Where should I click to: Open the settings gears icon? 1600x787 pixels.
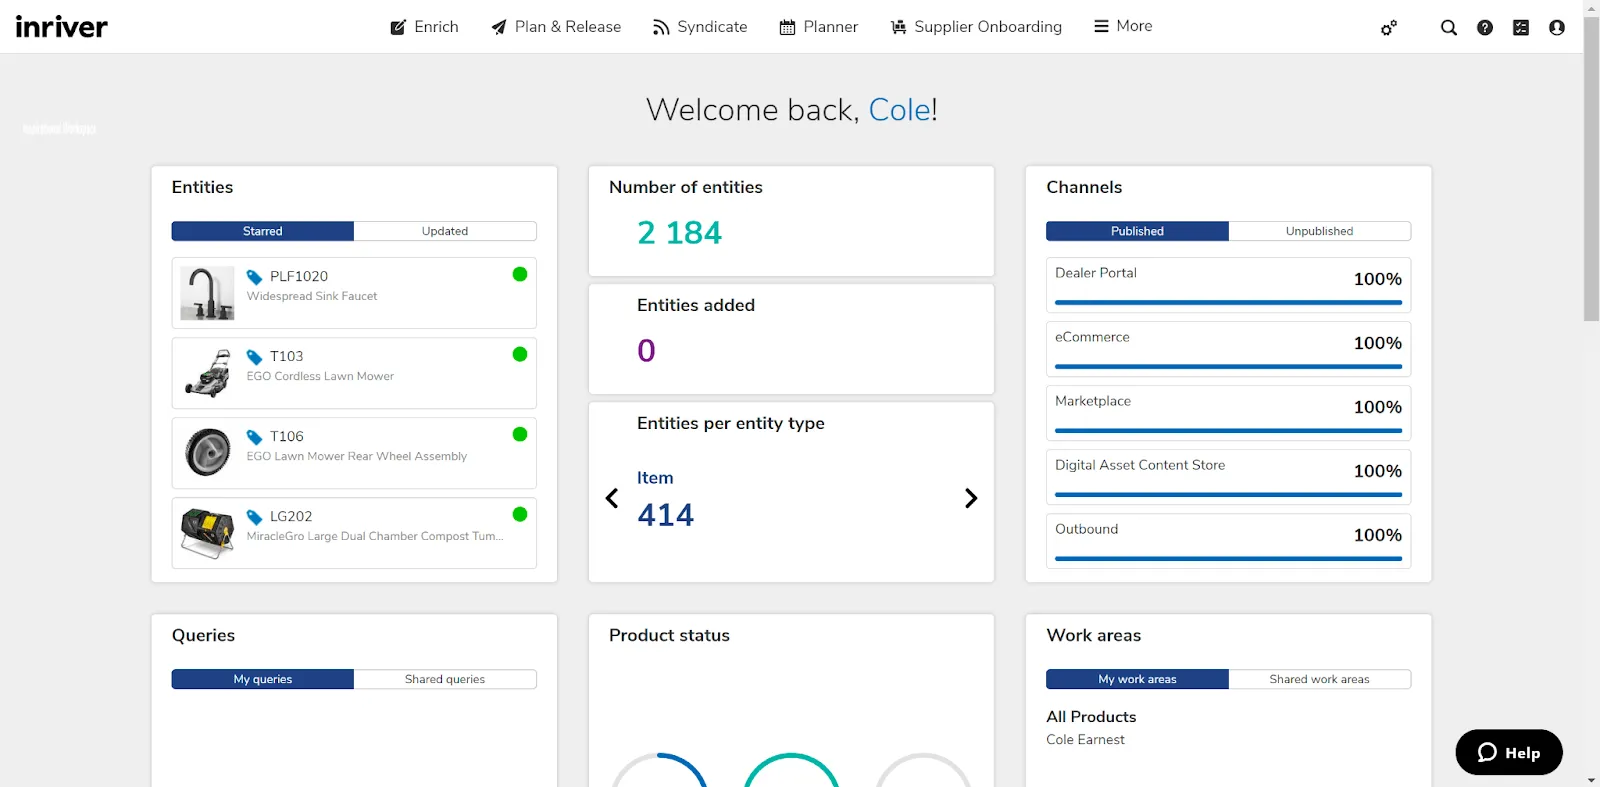[1389, 28]
